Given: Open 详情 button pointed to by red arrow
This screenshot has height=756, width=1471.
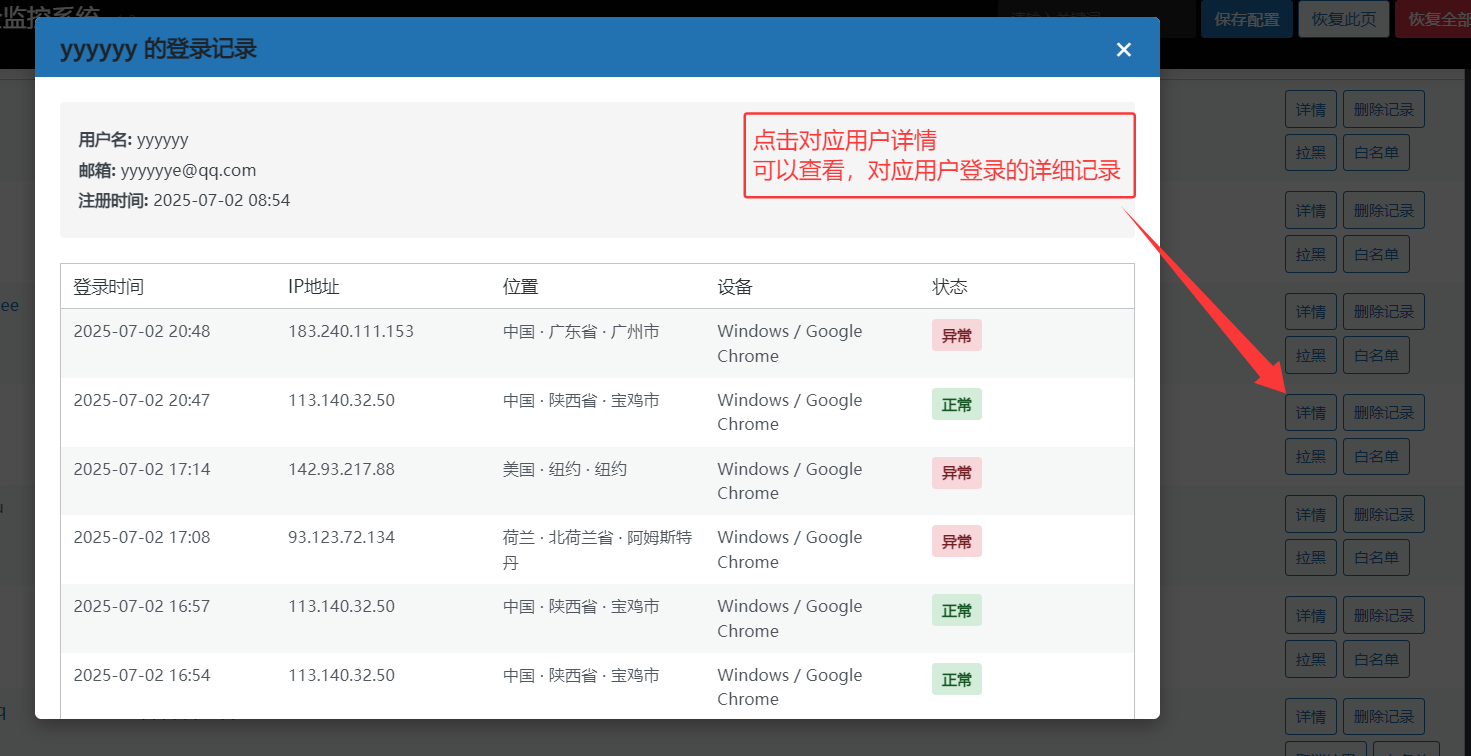Looking at the screenshot, I should 1310,413.
